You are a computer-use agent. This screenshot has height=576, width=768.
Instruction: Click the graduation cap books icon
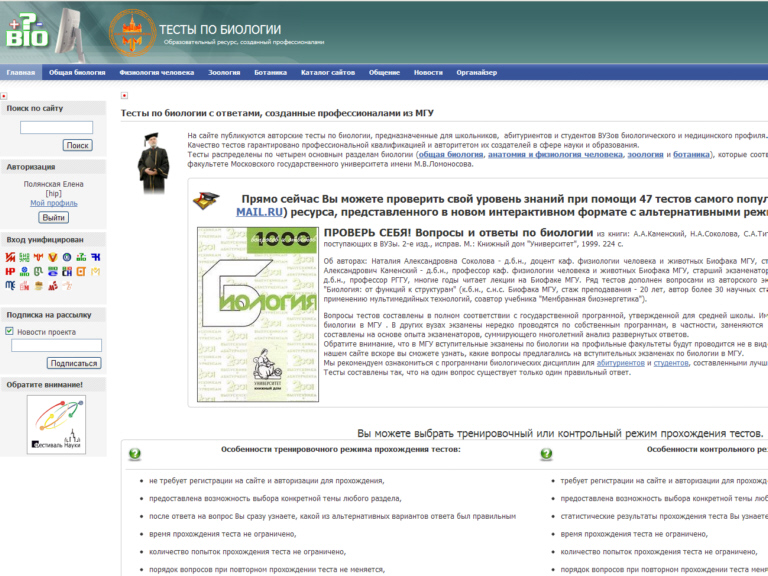coord(206,200)
